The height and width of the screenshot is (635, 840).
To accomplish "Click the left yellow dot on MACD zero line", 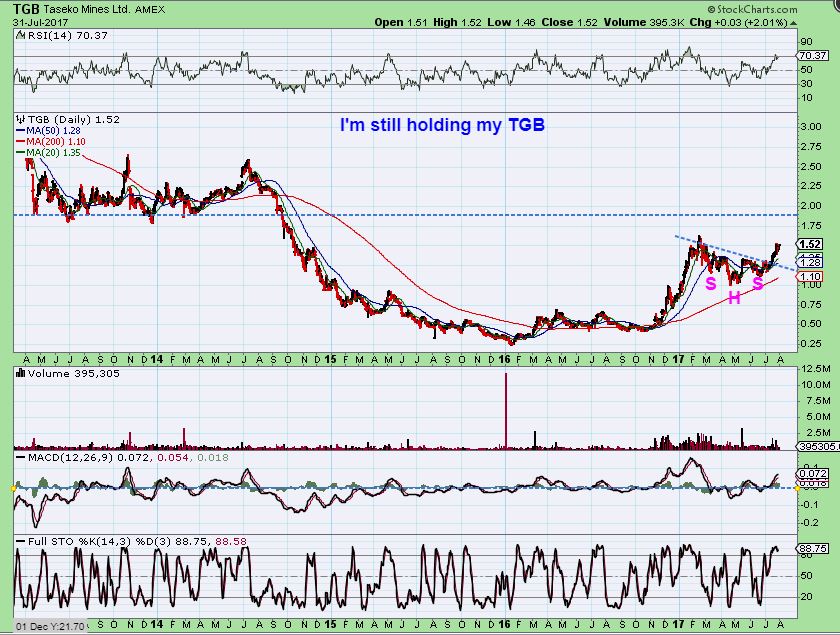I will click(13, 488).
